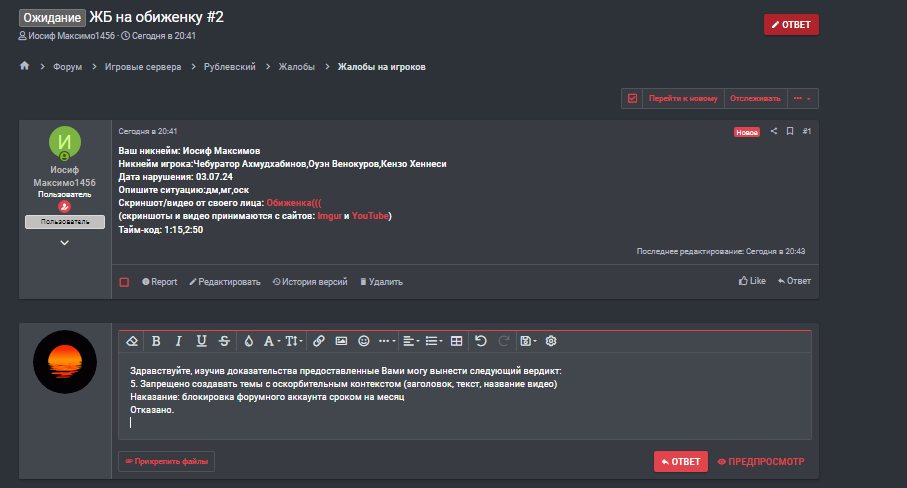Bookmark post #1
Screen dimensions: 907x488
[x=789, y=131]
